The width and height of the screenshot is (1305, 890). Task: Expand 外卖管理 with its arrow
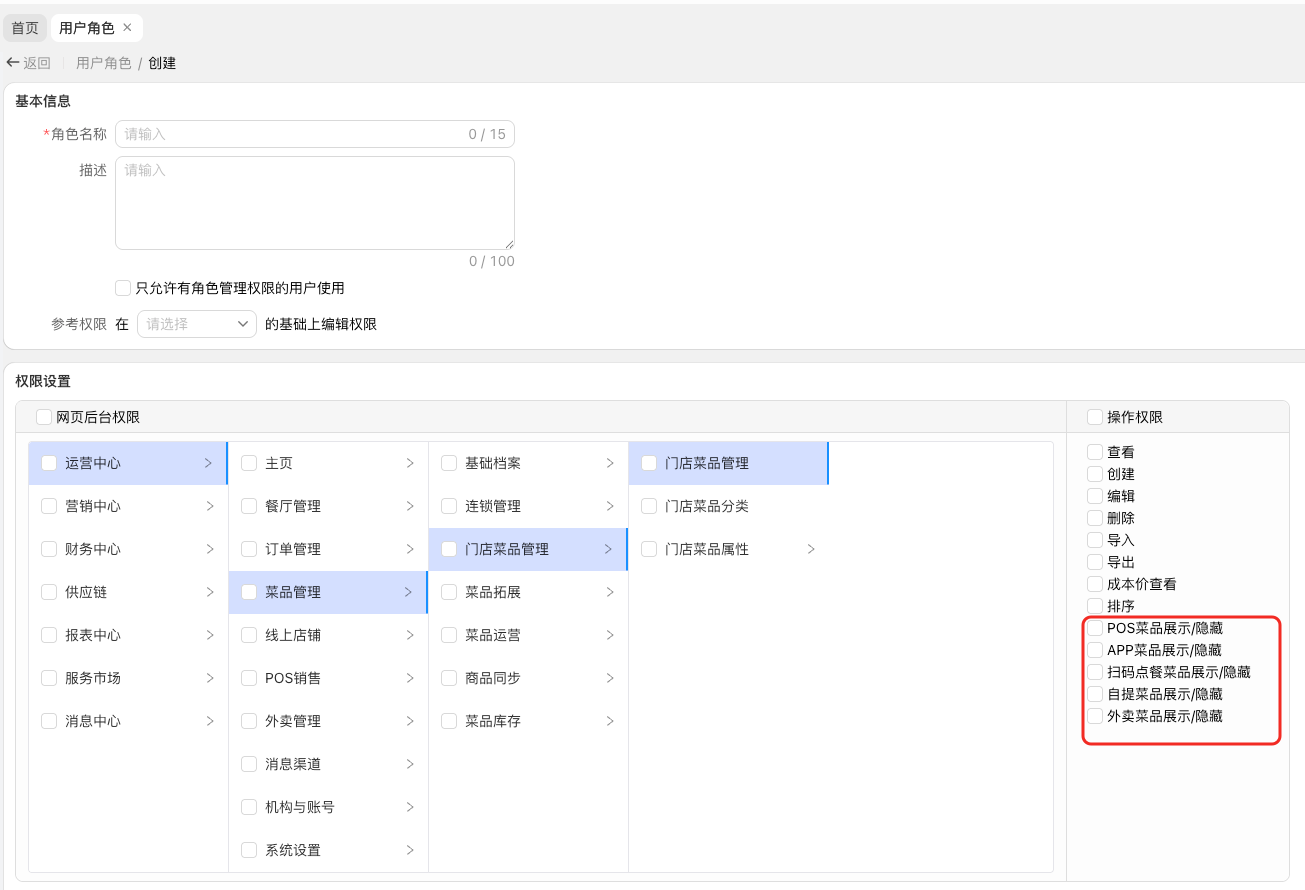[409, 721]
